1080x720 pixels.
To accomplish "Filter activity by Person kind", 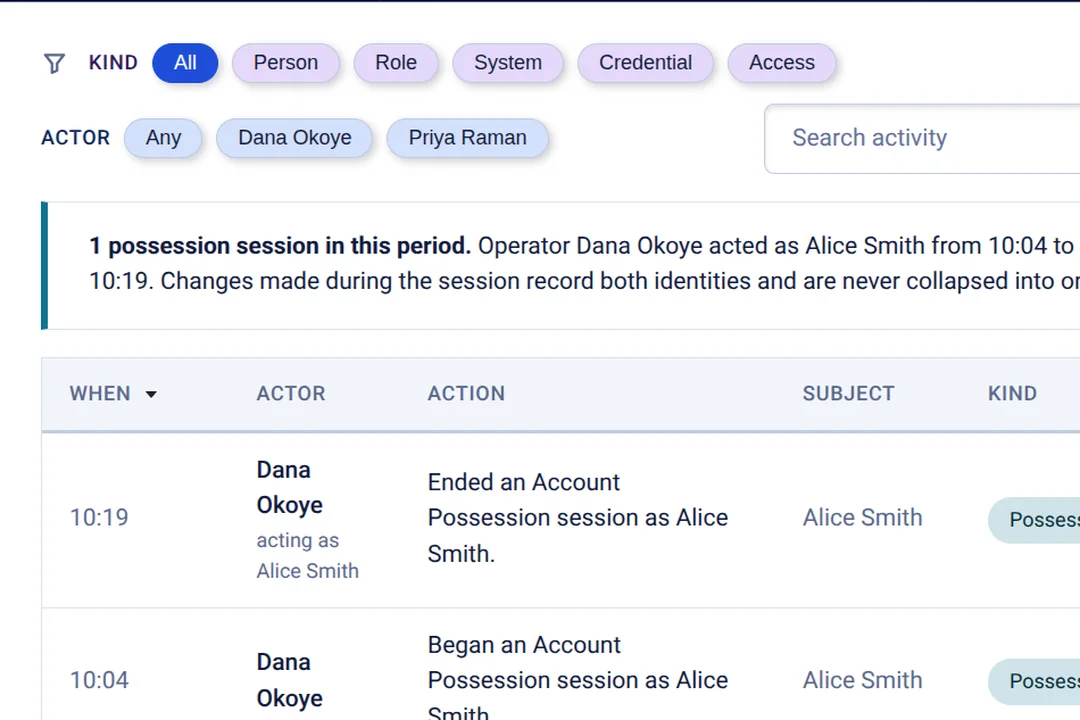I will [x=286, y=63].
